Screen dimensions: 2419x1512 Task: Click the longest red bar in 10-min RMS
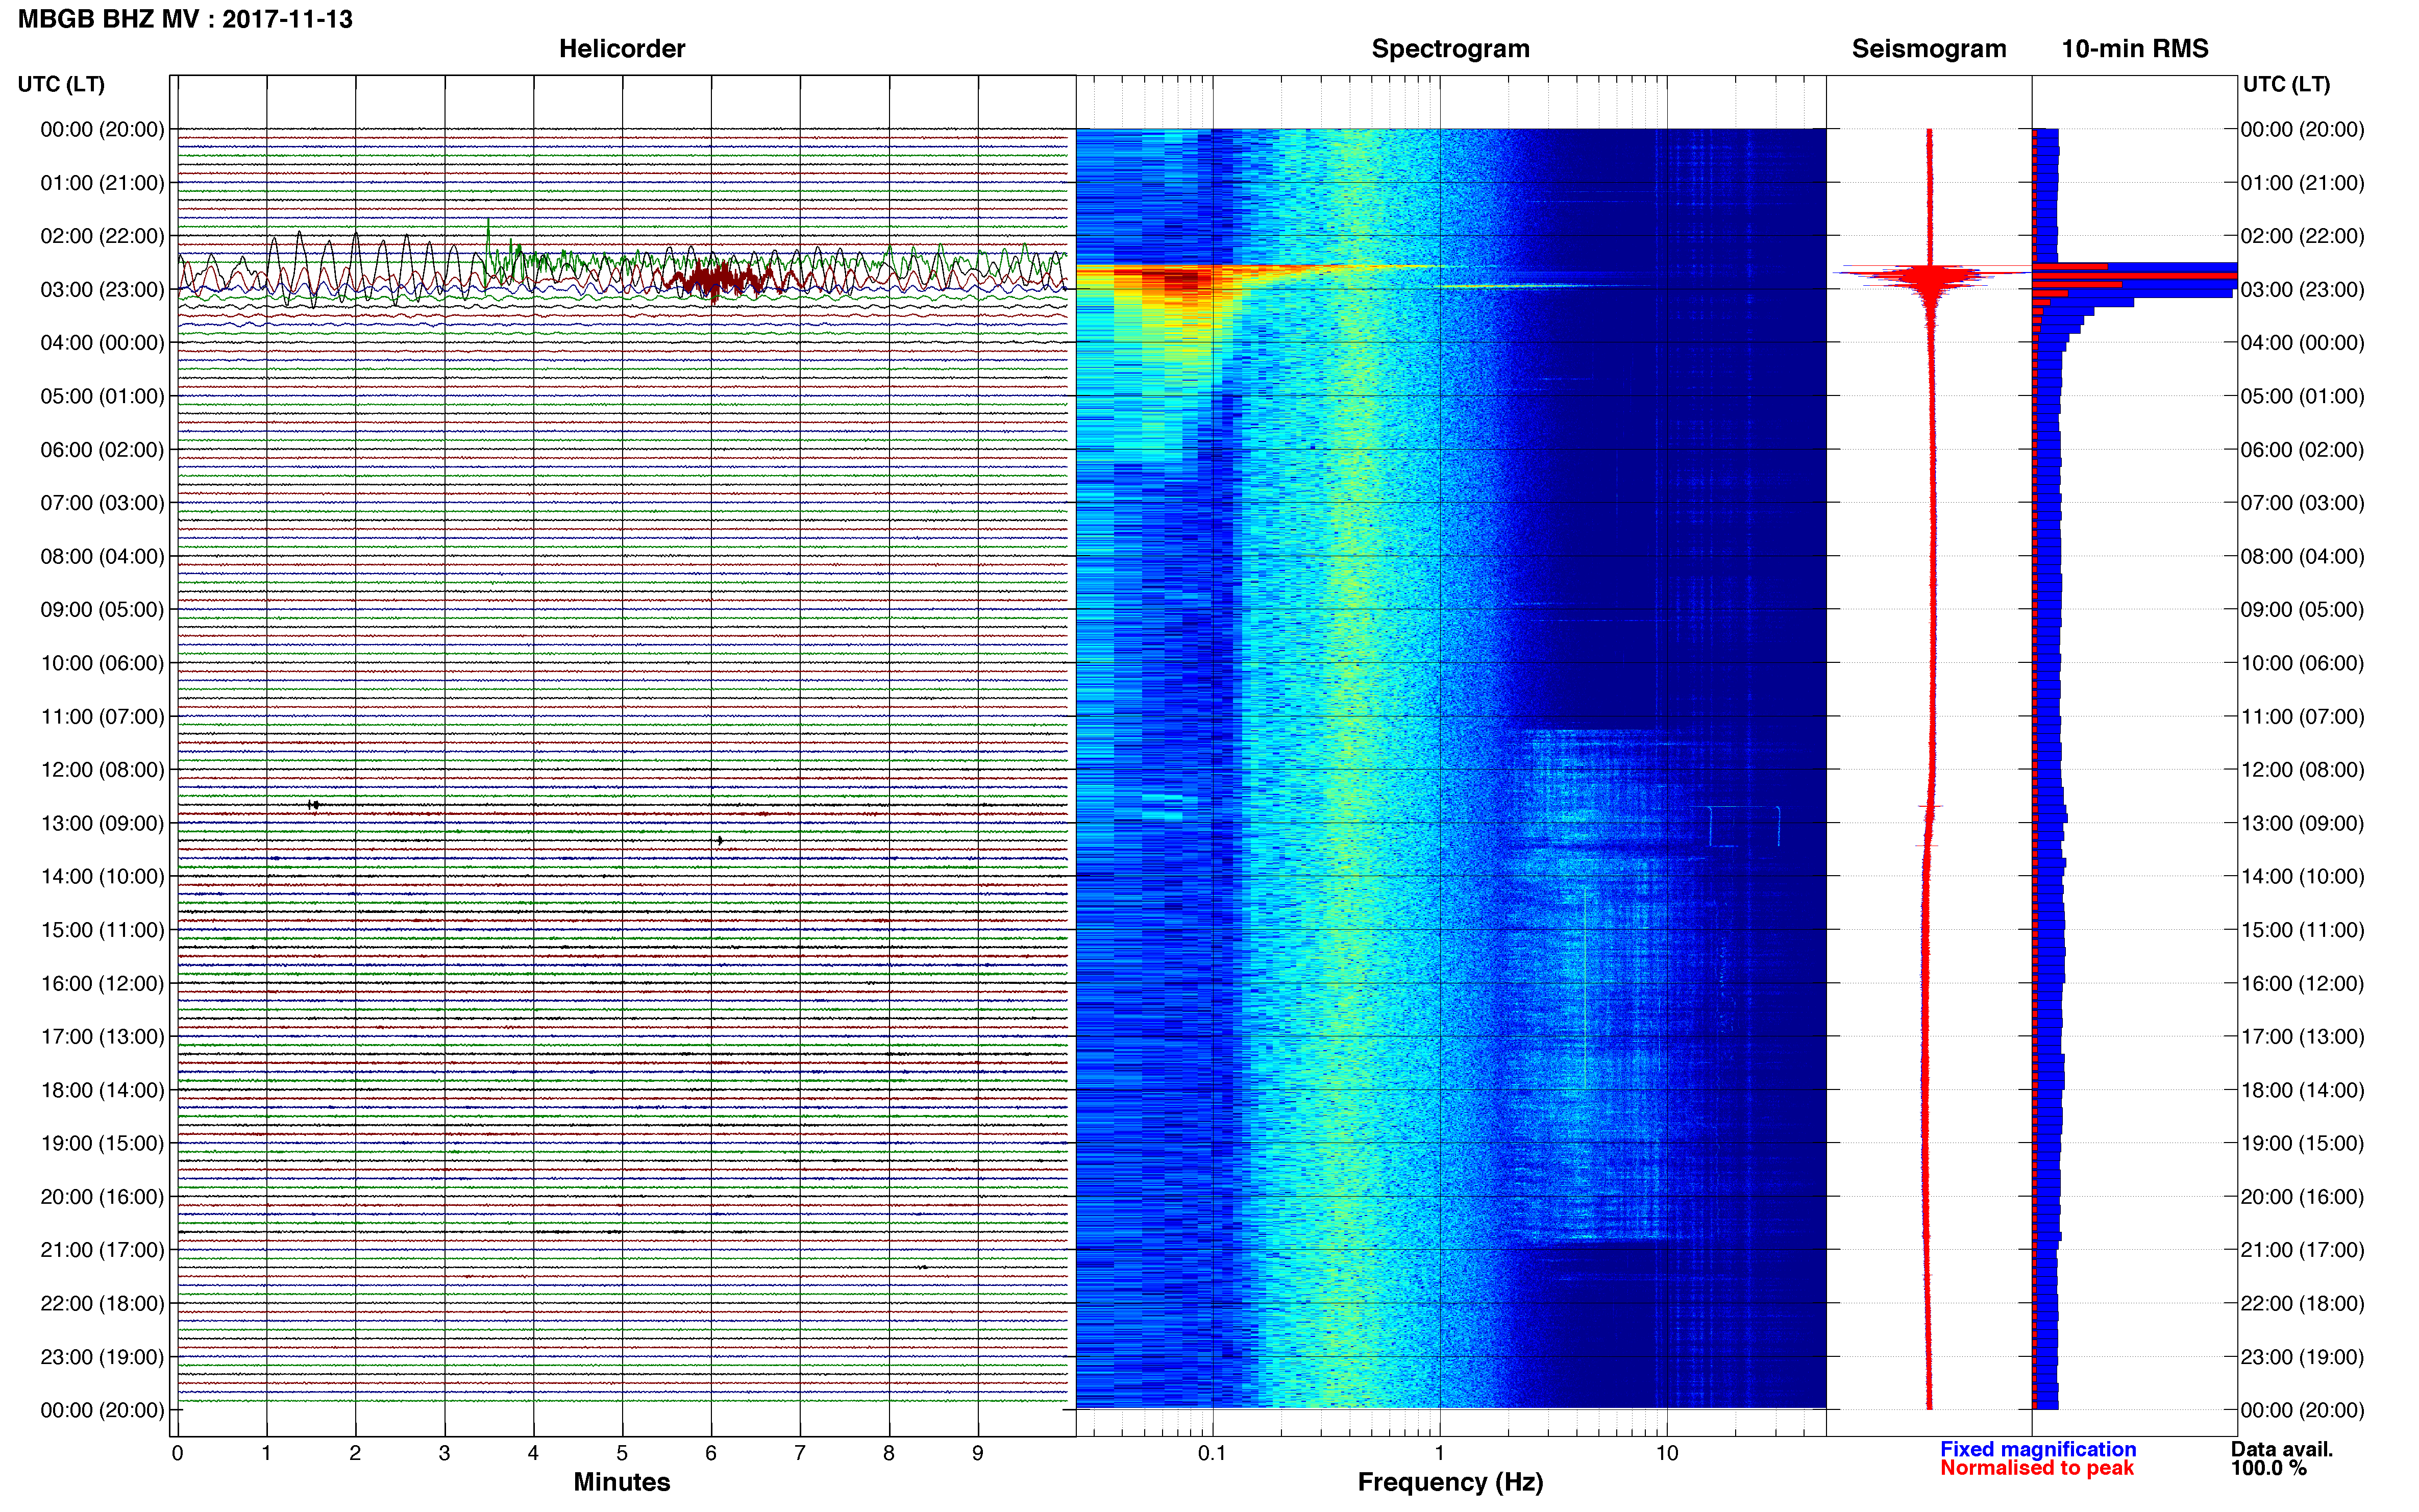pos(2135,276)
